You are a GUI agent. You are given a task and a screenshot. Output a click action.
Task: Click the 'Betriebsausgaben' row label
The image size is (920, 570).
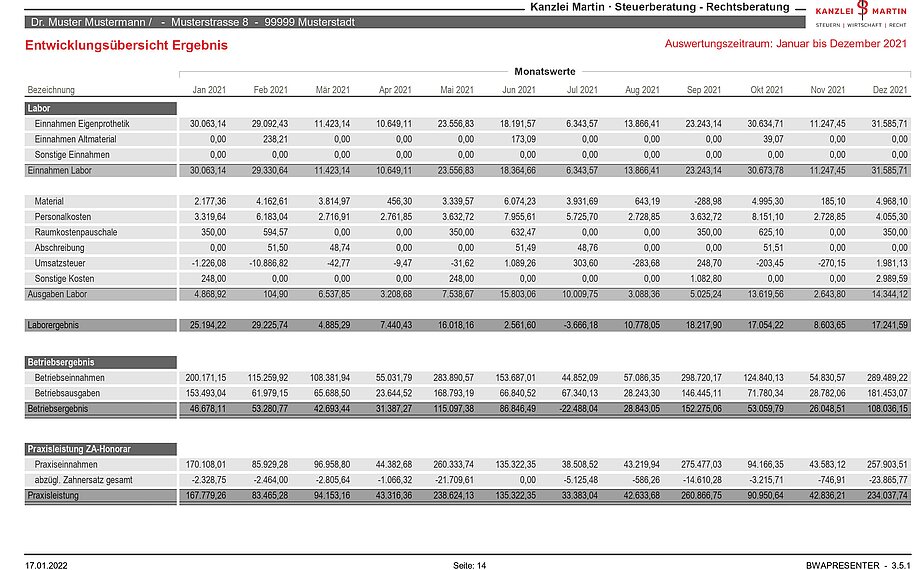pos(67,393)
